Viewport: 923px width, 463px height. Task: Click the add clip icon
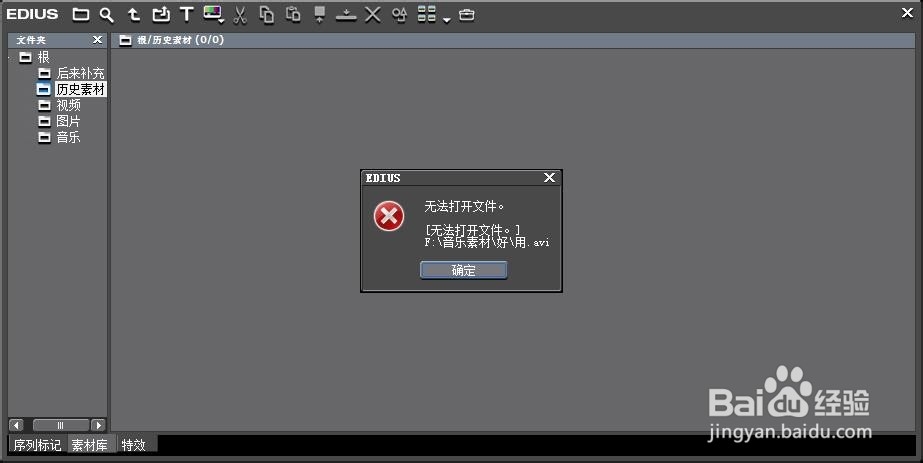(161, 15)
